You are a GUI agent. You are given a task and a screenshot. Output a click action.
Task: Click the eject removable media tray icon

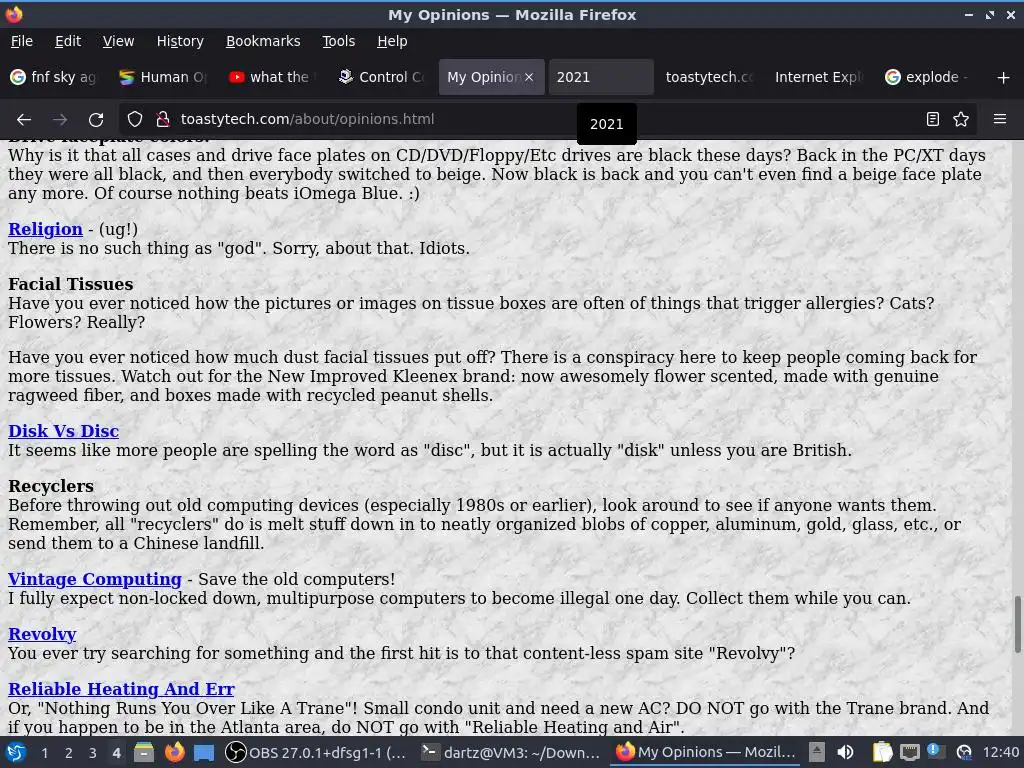(816, 752)
